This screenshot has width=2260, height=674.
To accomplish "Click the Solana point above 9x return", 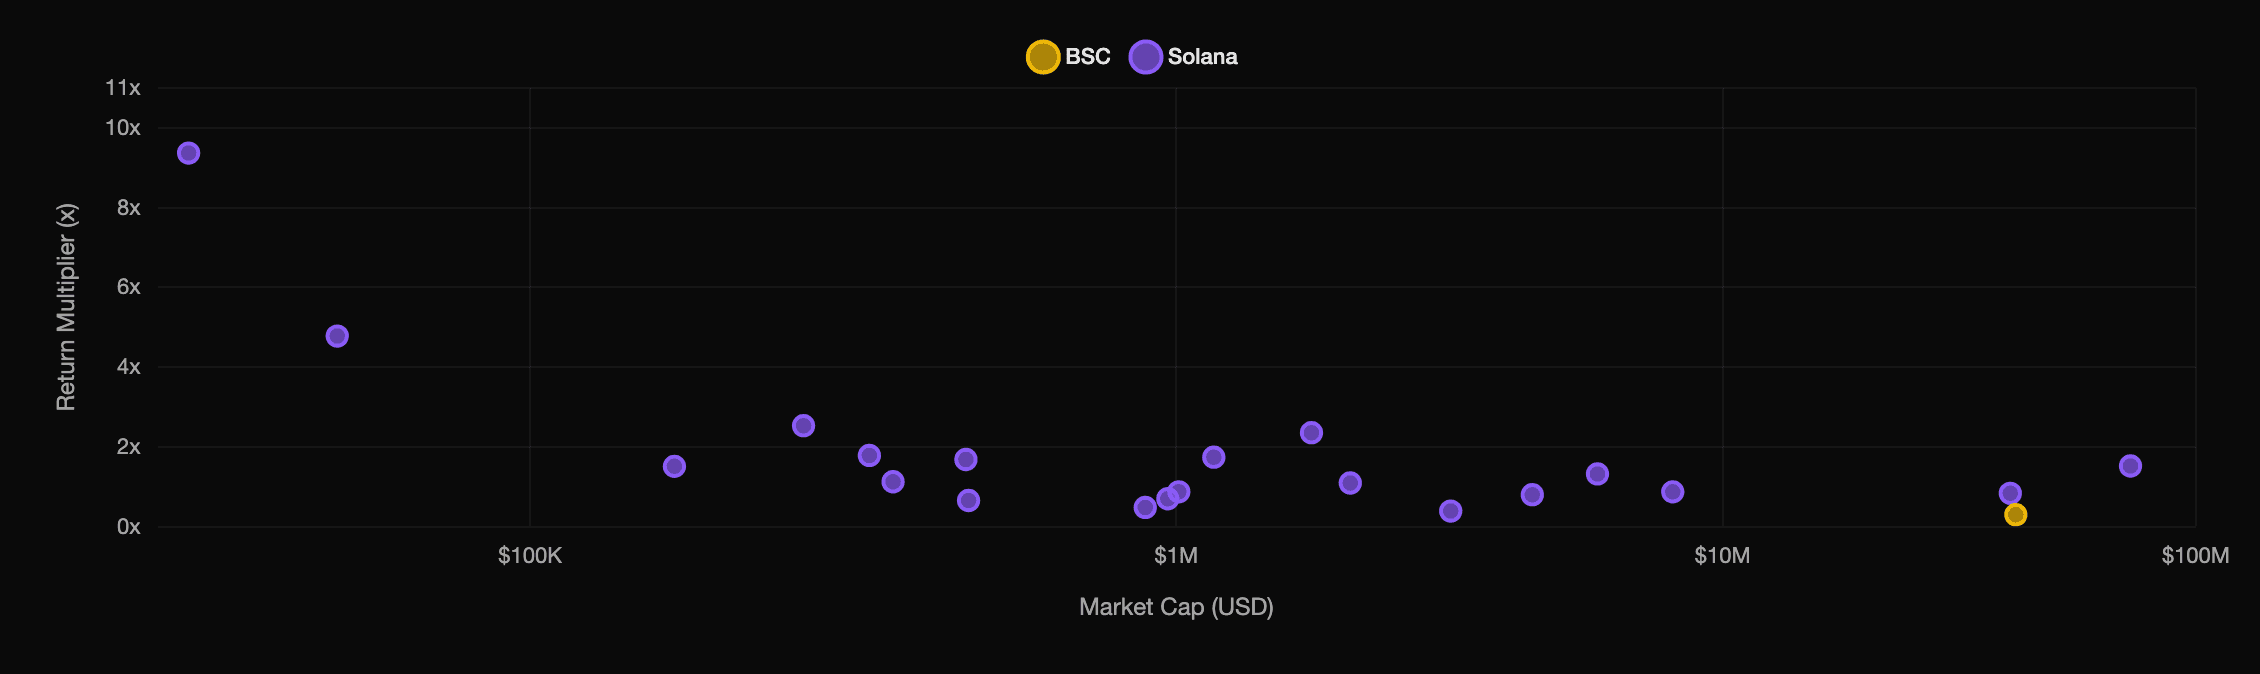I will pos(189,153).
